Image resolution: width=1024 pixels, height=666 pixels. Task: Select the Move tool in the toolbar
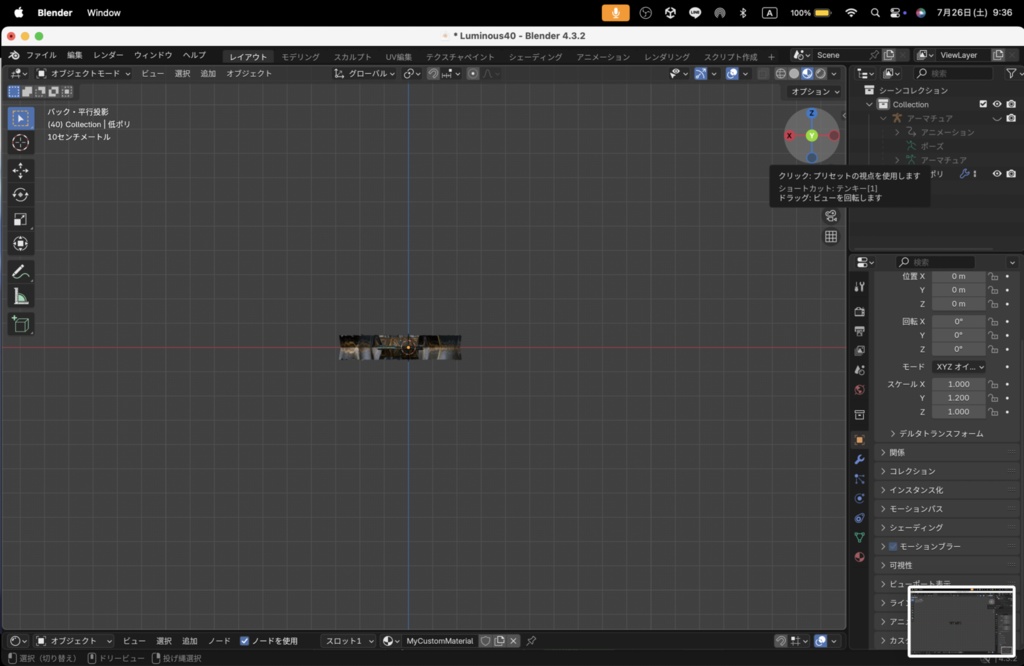(x=21, y=171)
